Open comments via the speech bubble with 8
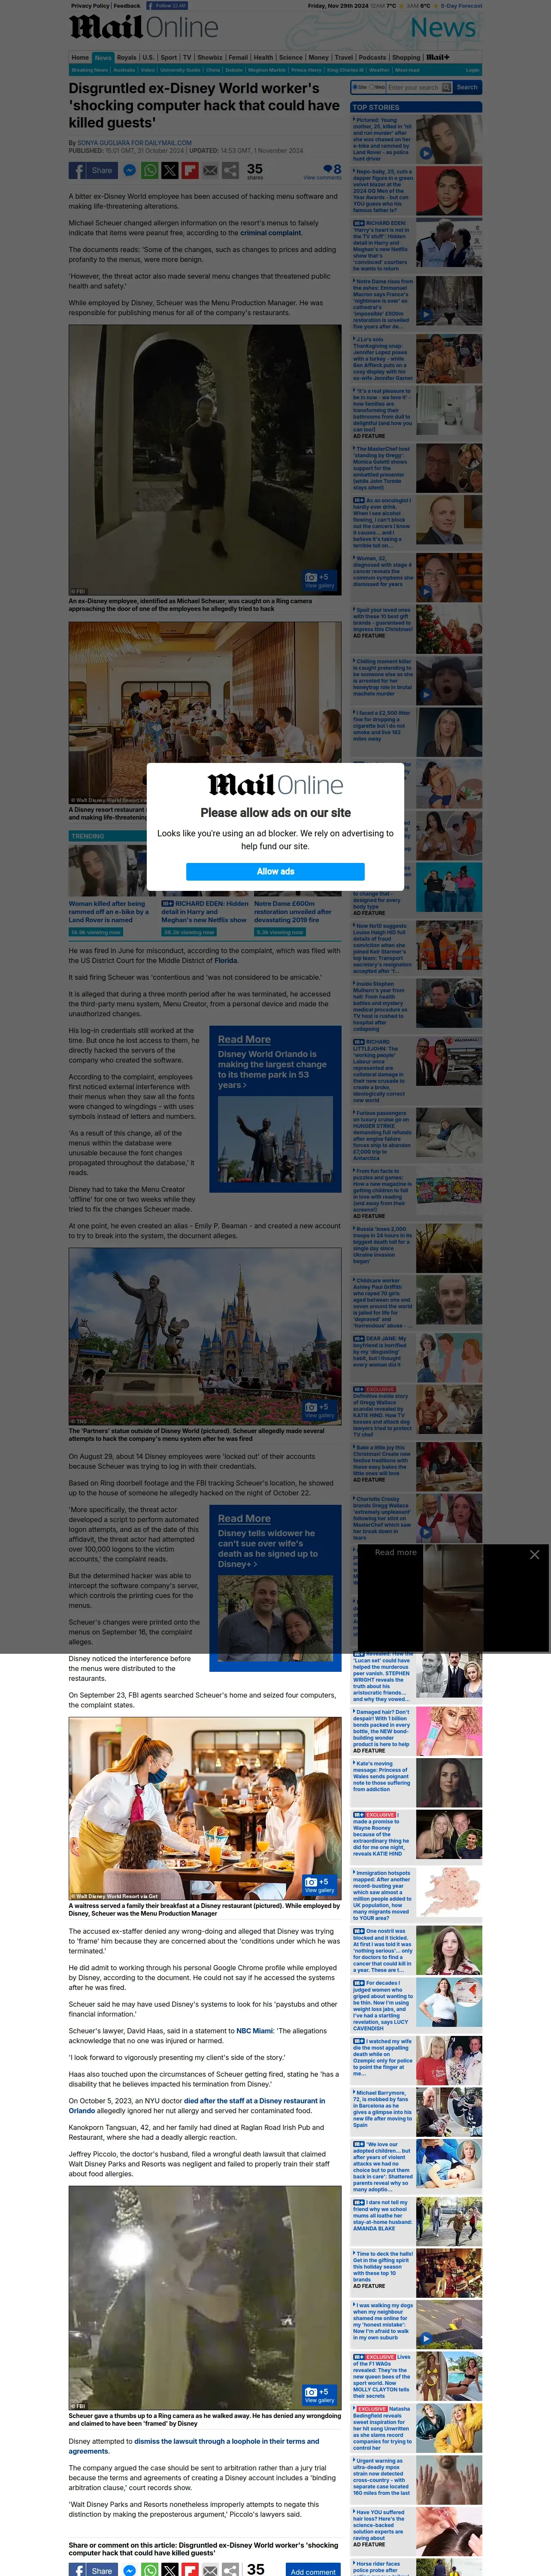 point(332,169)
